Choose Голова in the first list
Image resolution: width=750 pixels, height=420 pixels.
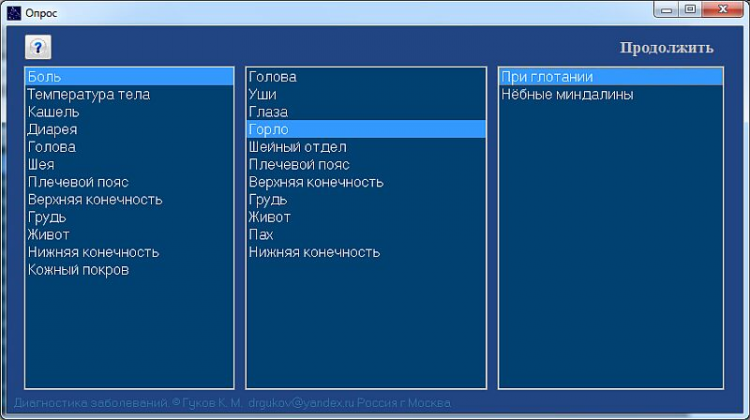click(x=129, y=147)
